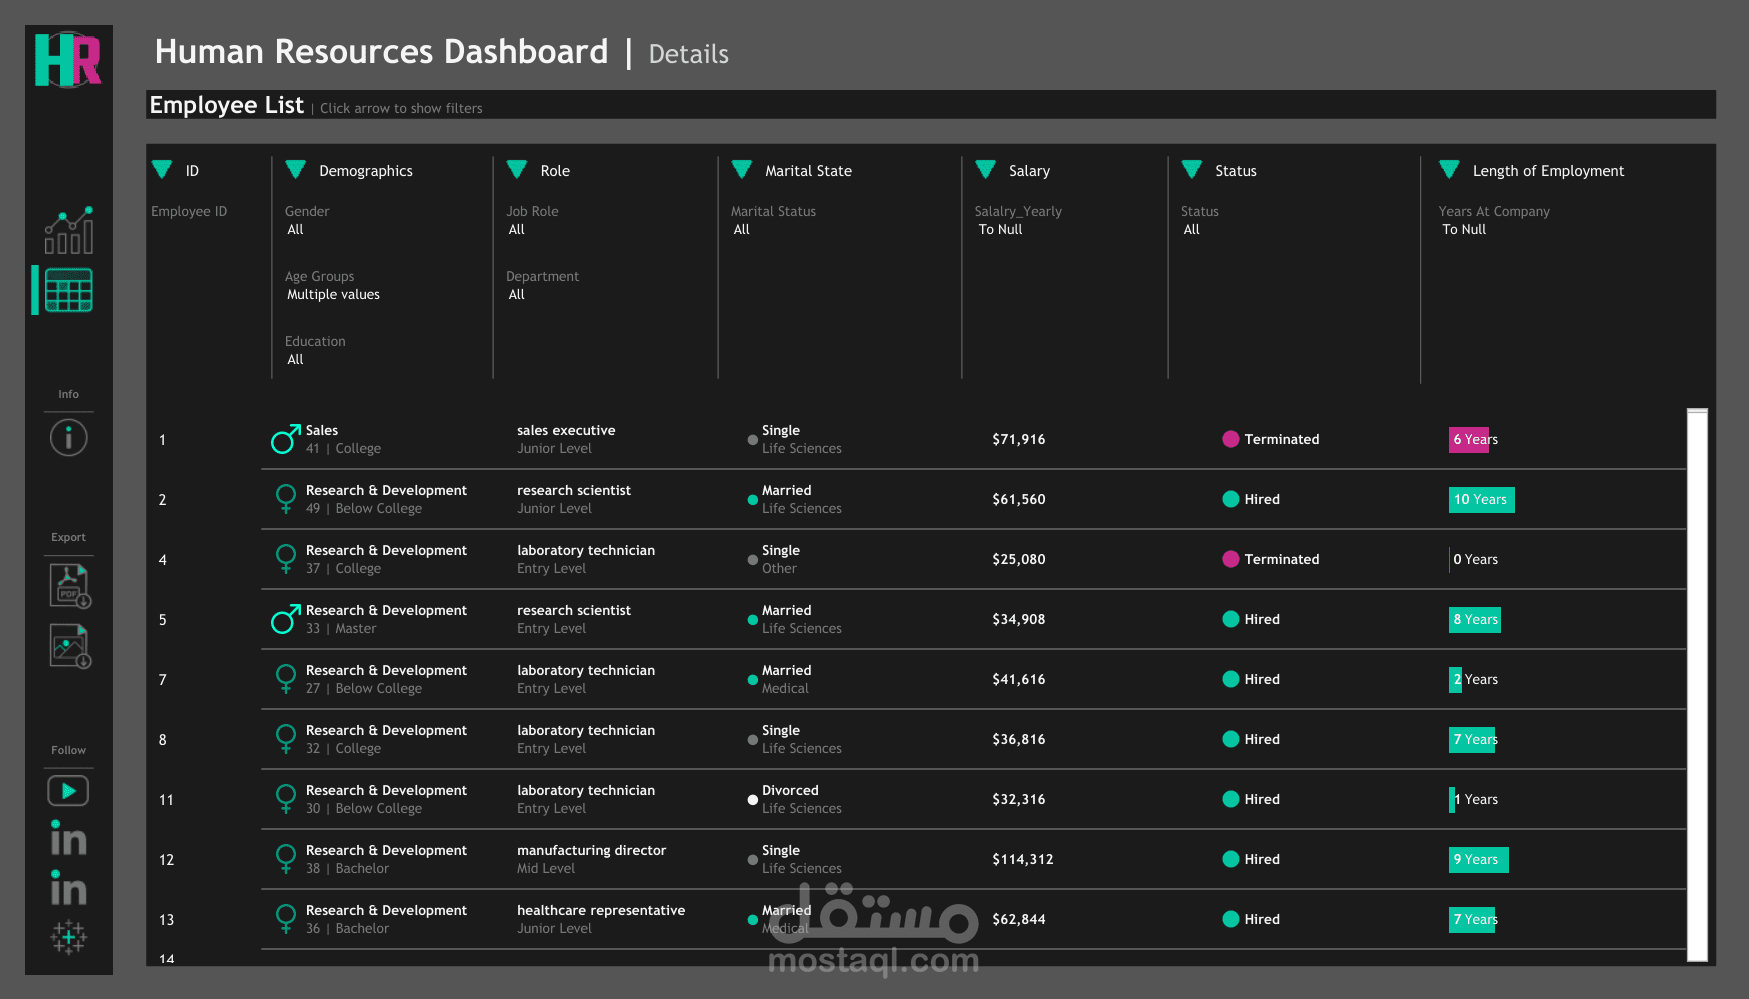Image resolution: width=1749 pixels, height=999 pixels.
Task: Click female gender icon for employee 11
Action: (x=285, y=799)
